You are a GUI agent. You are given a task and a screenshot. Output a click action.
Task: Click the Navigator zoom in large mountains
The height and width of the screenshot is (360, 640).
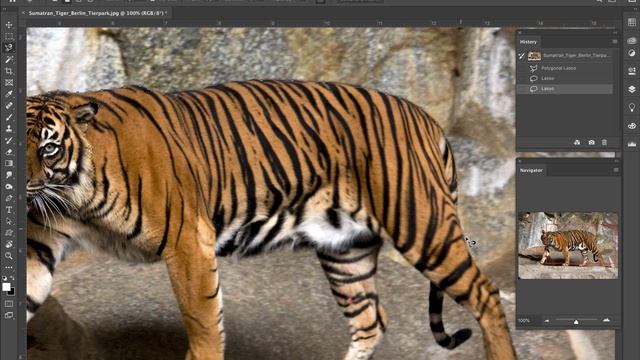click(x=607, y=321)
